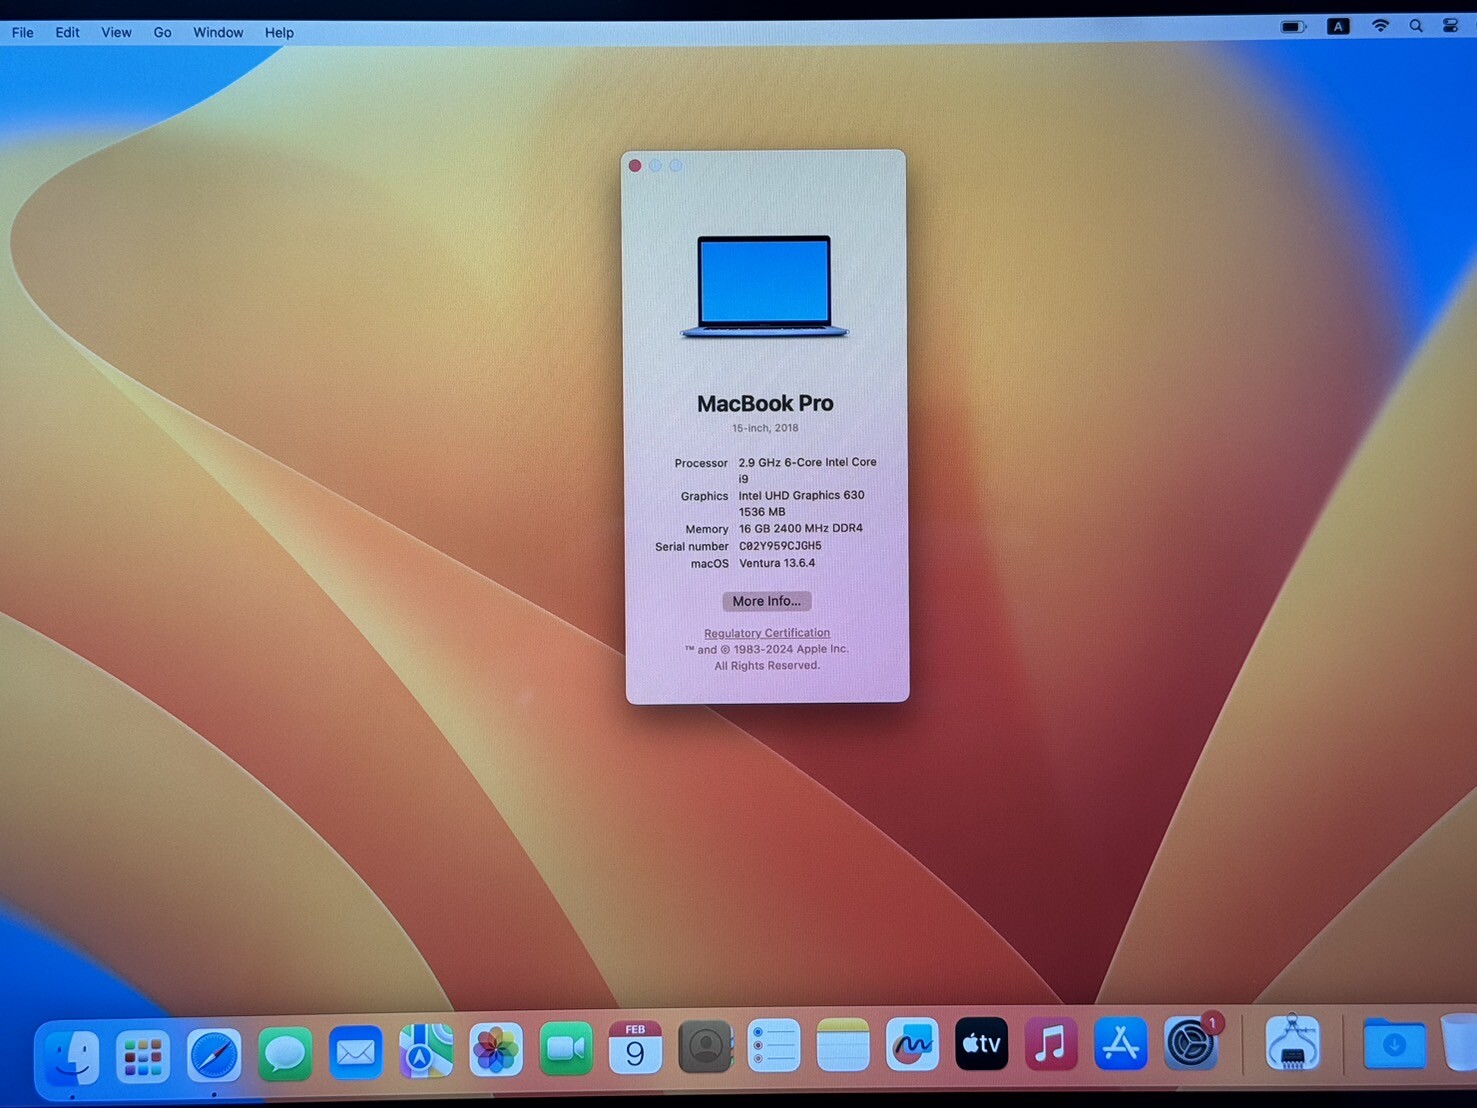
Task: Start FaceTime from the Dock
Action: (x=566, y=1048)
